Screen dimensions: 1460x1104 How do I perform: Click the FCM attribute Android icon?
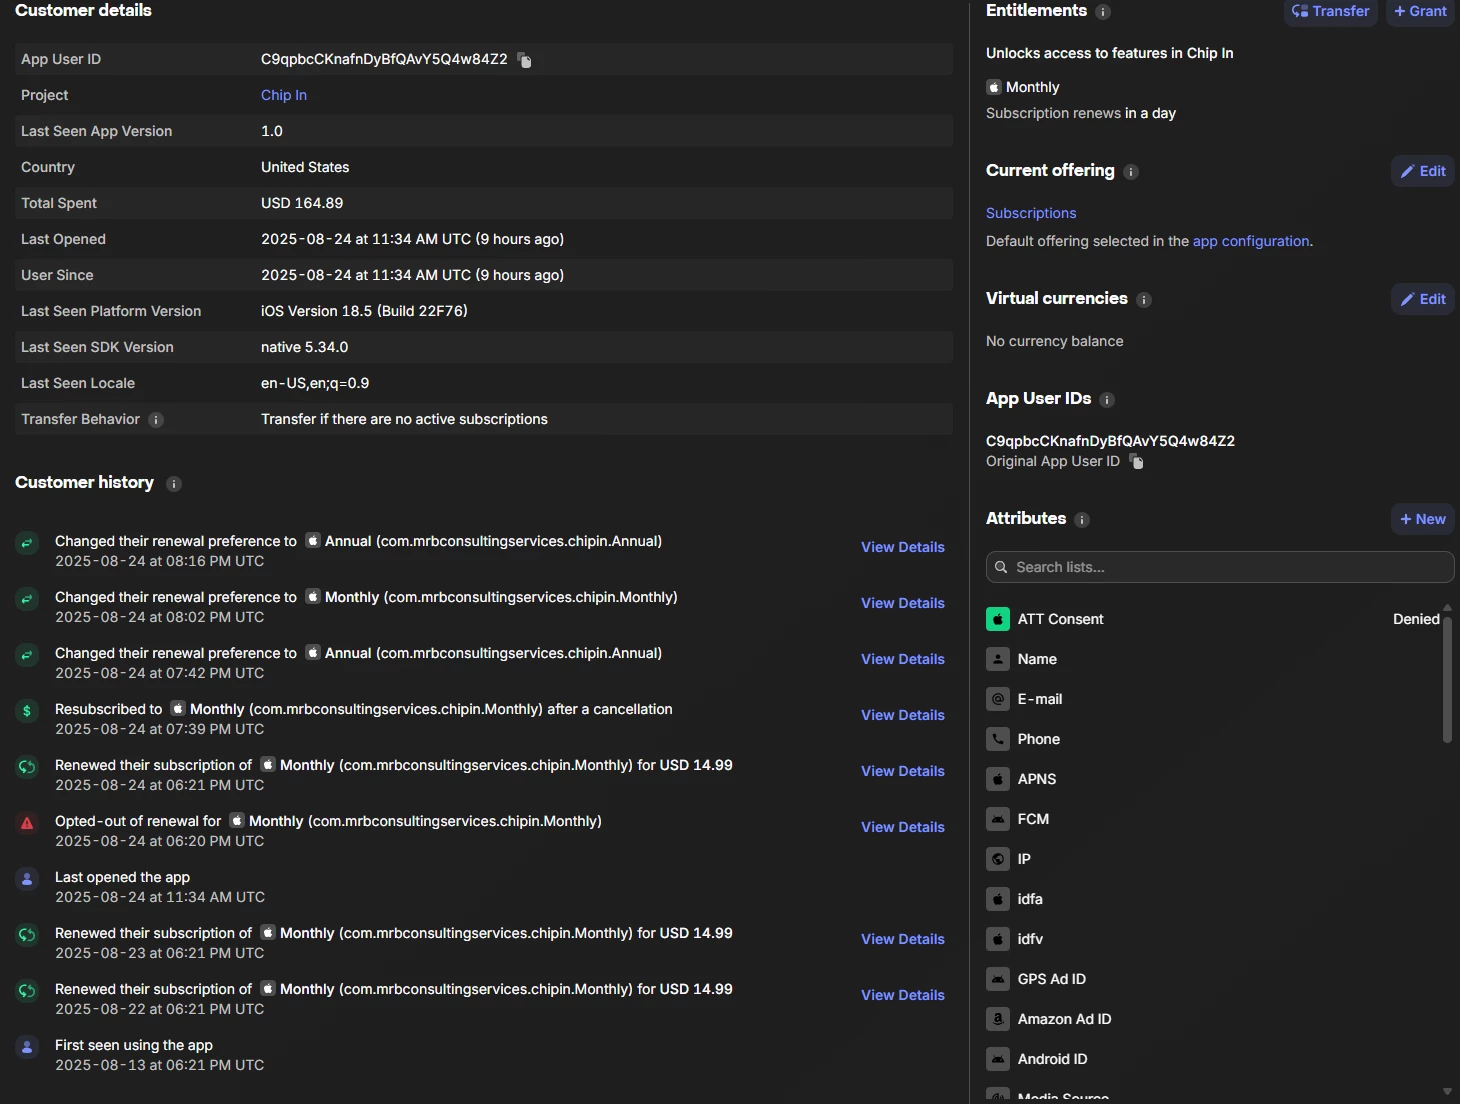tap(998, 819)
